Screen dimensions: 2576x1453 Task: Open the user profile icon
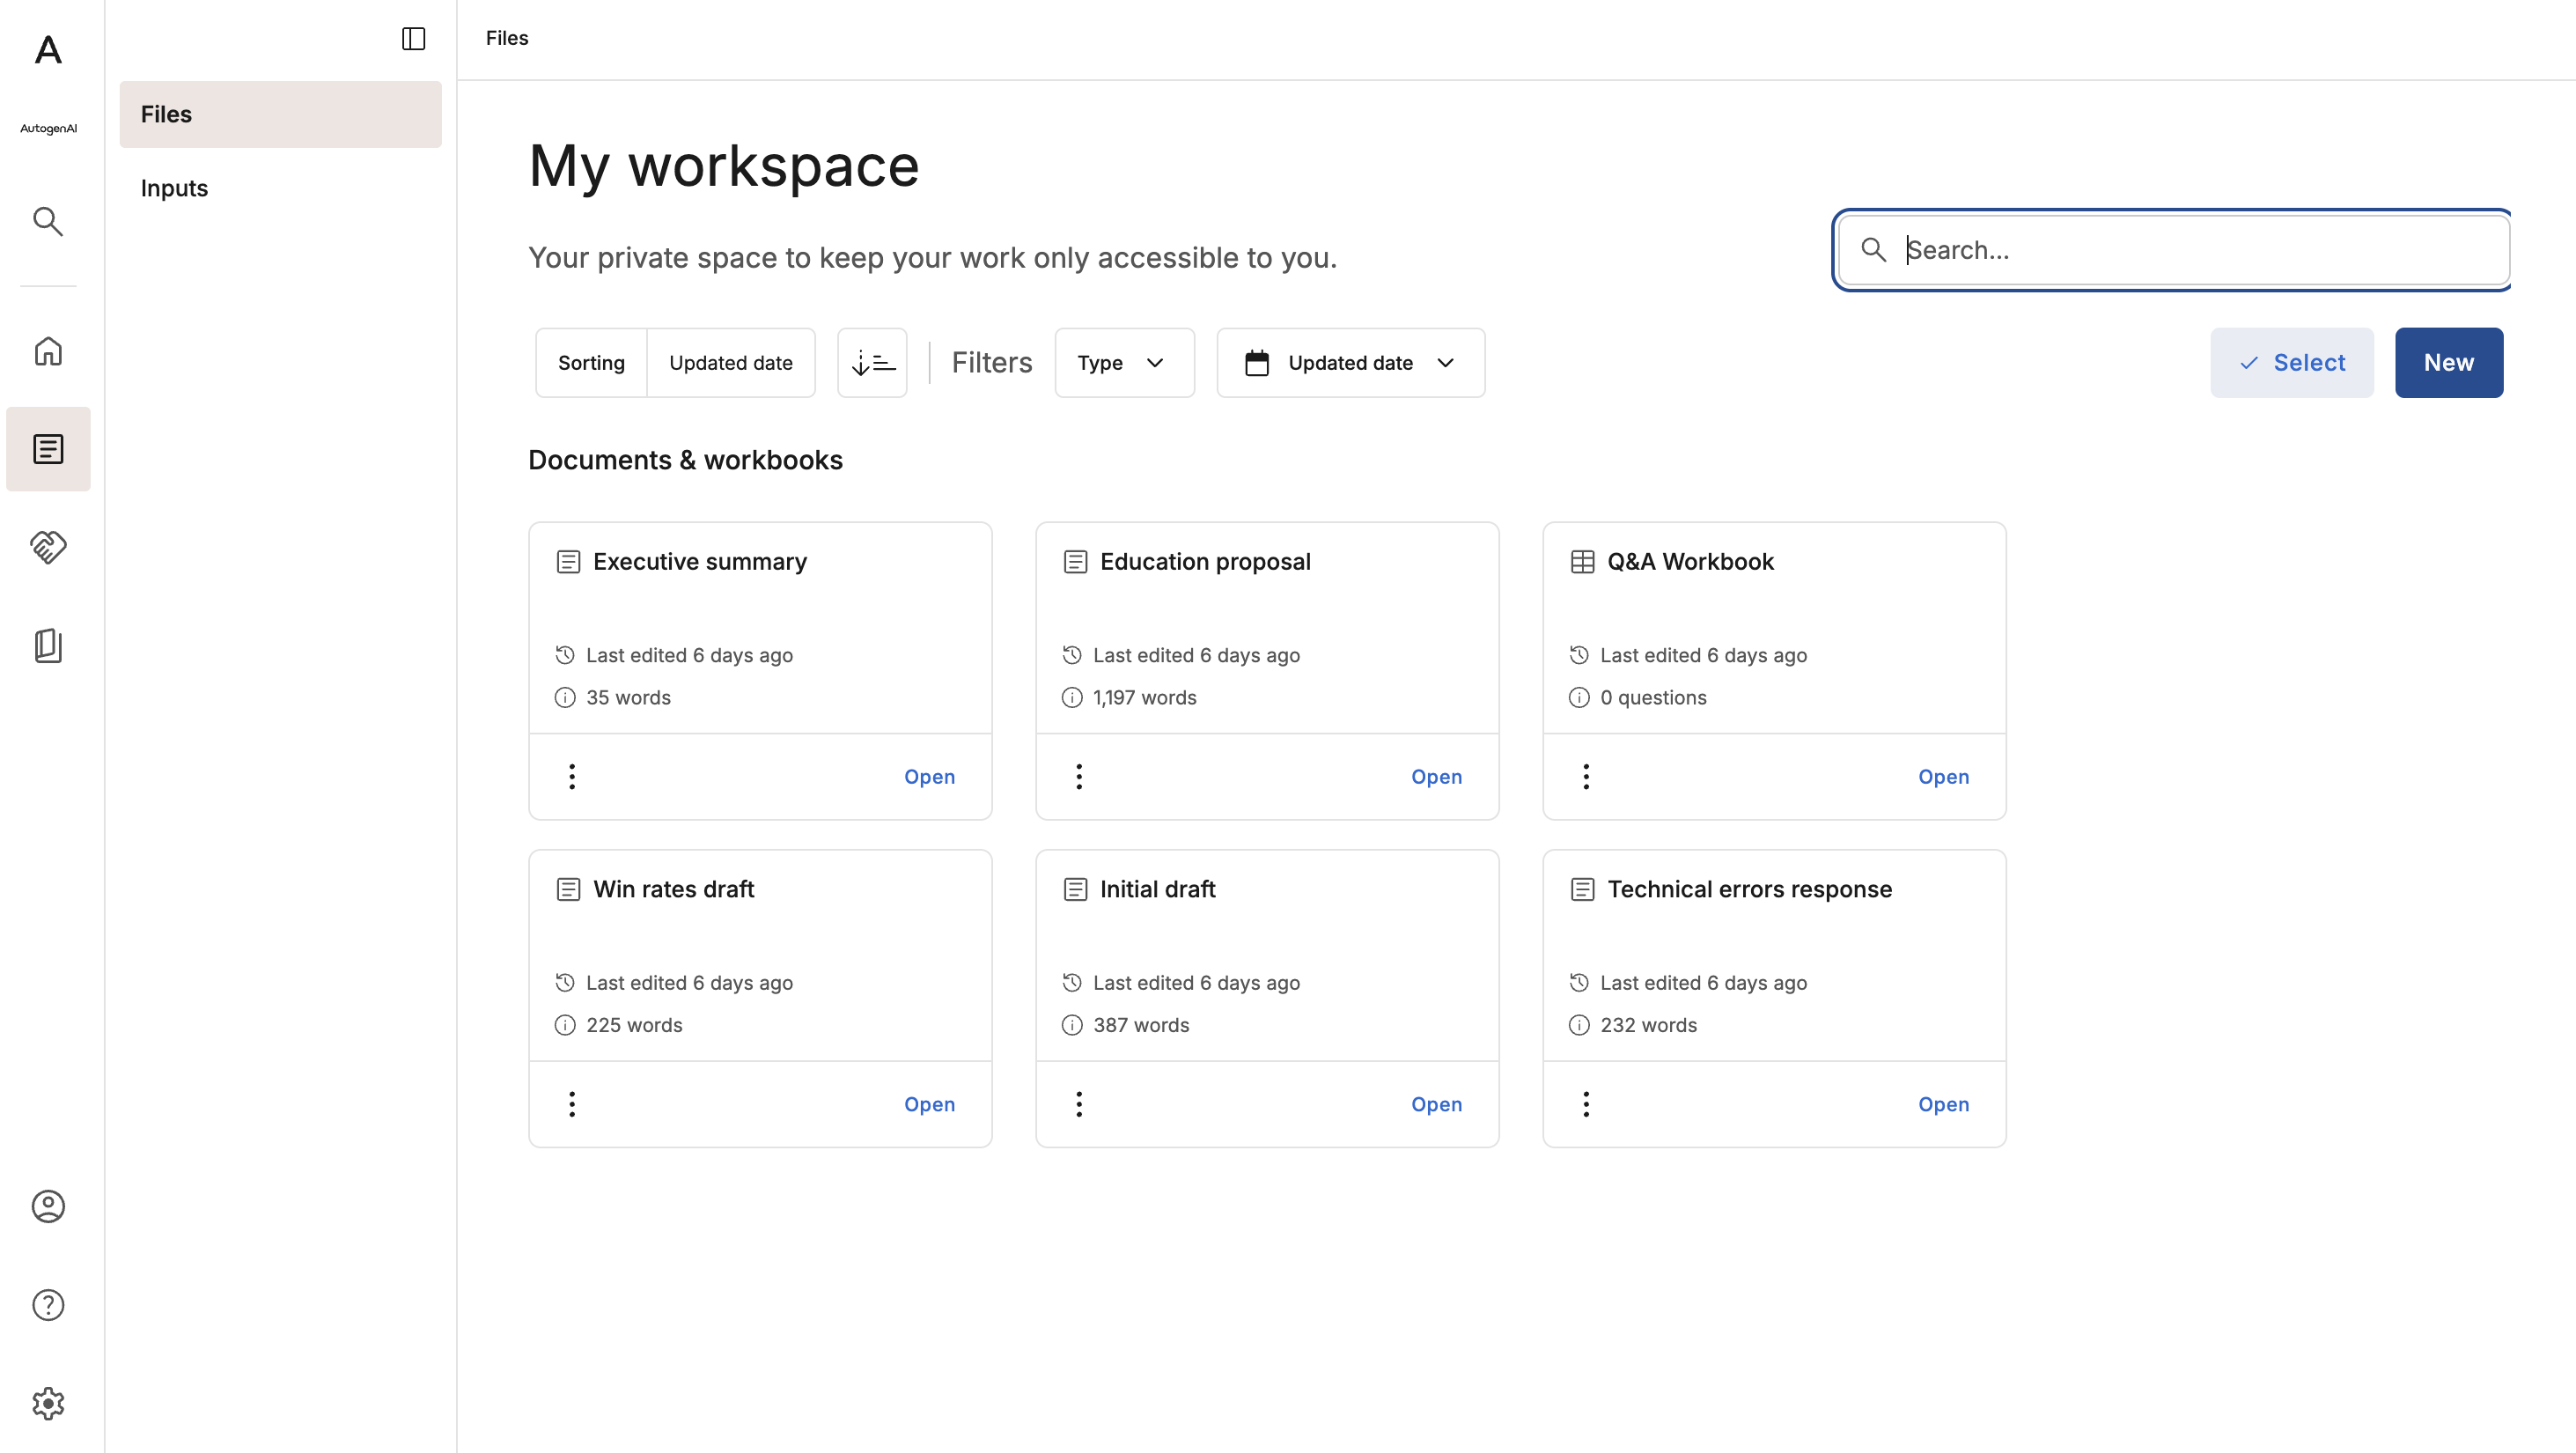(x=48, y=1206)
